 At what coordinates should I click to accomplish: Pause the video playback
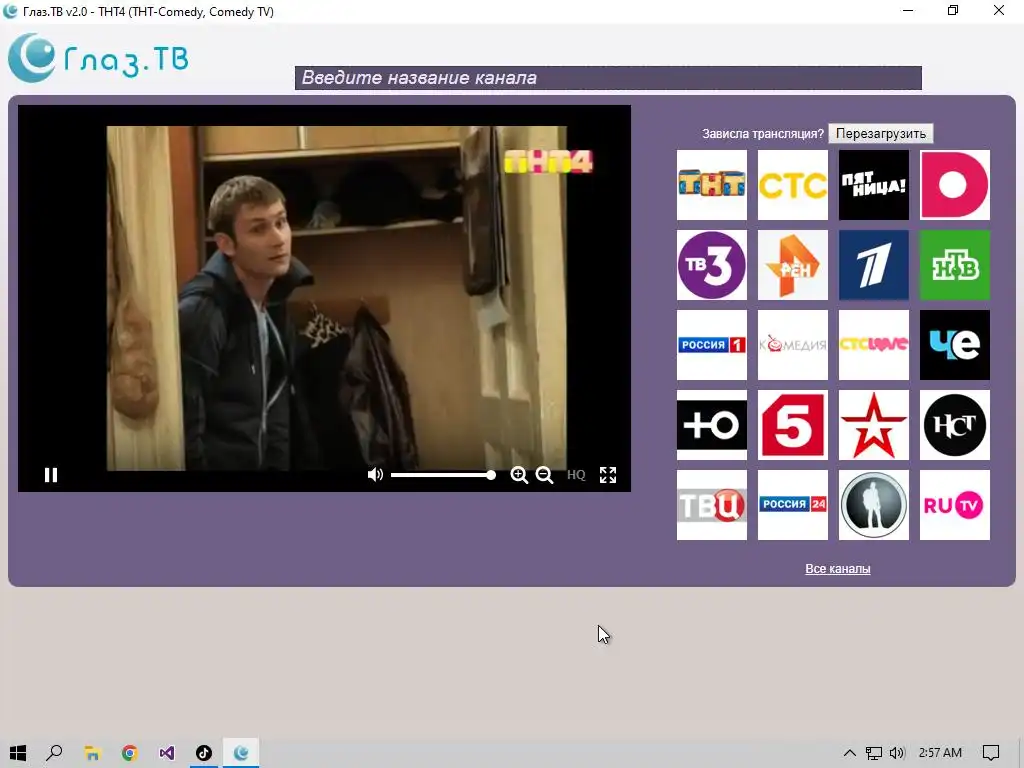pyautogui.click(x=51, y=475)
